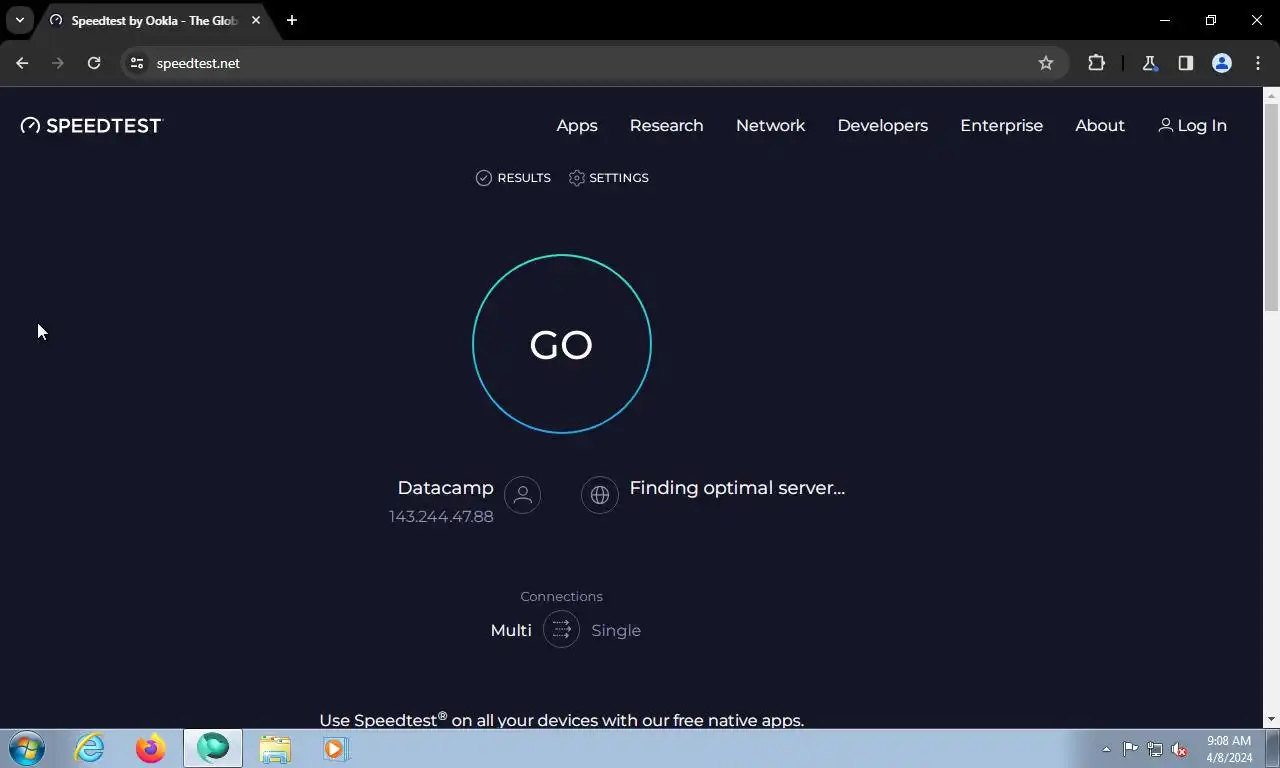The height and width of the screenshot is (768, 1280).
Task: Toggle the Multi/Single connections switch icon
Action: [561, 629]
